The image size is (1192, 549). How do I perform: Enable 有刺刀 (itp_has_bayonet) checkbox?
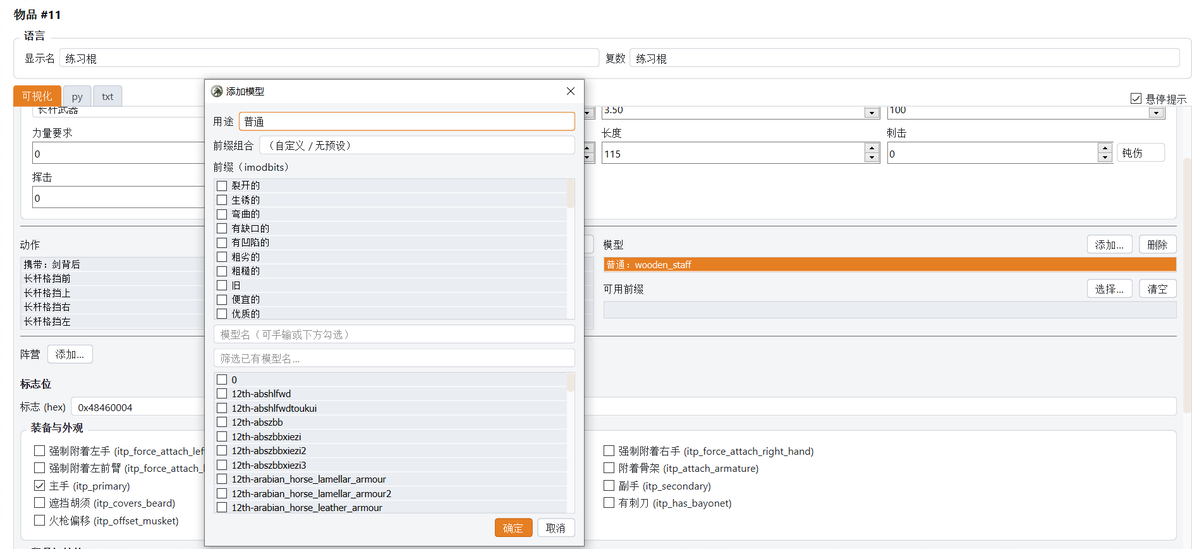(609, 503)
